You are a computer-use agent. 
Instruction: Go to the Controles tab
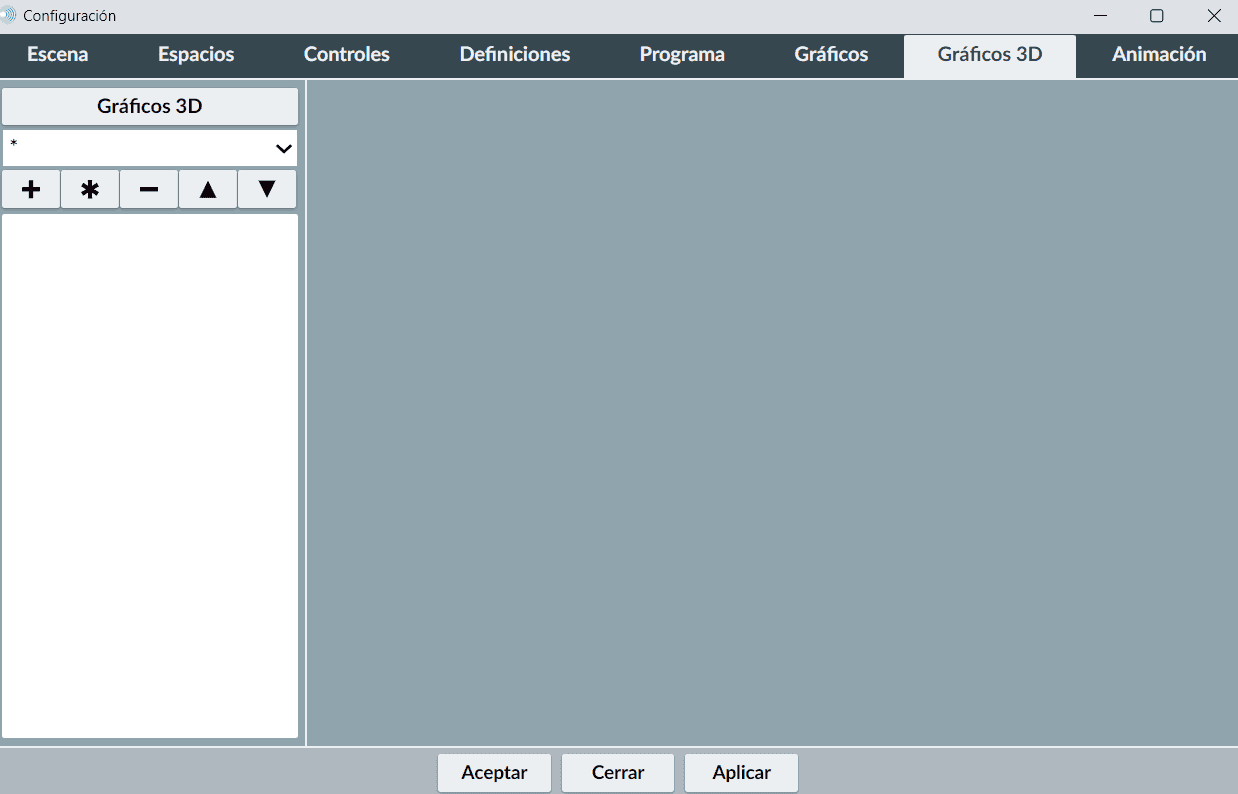(347, 55)
